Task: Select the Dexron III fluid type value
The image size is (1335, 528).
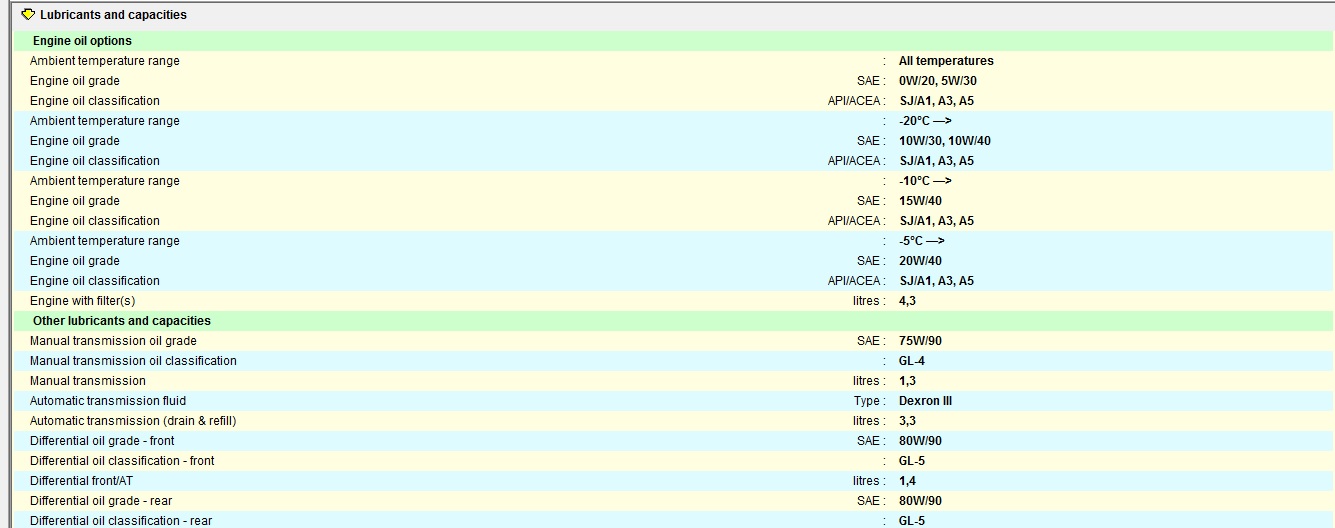Action: click(x=925, y=401)
